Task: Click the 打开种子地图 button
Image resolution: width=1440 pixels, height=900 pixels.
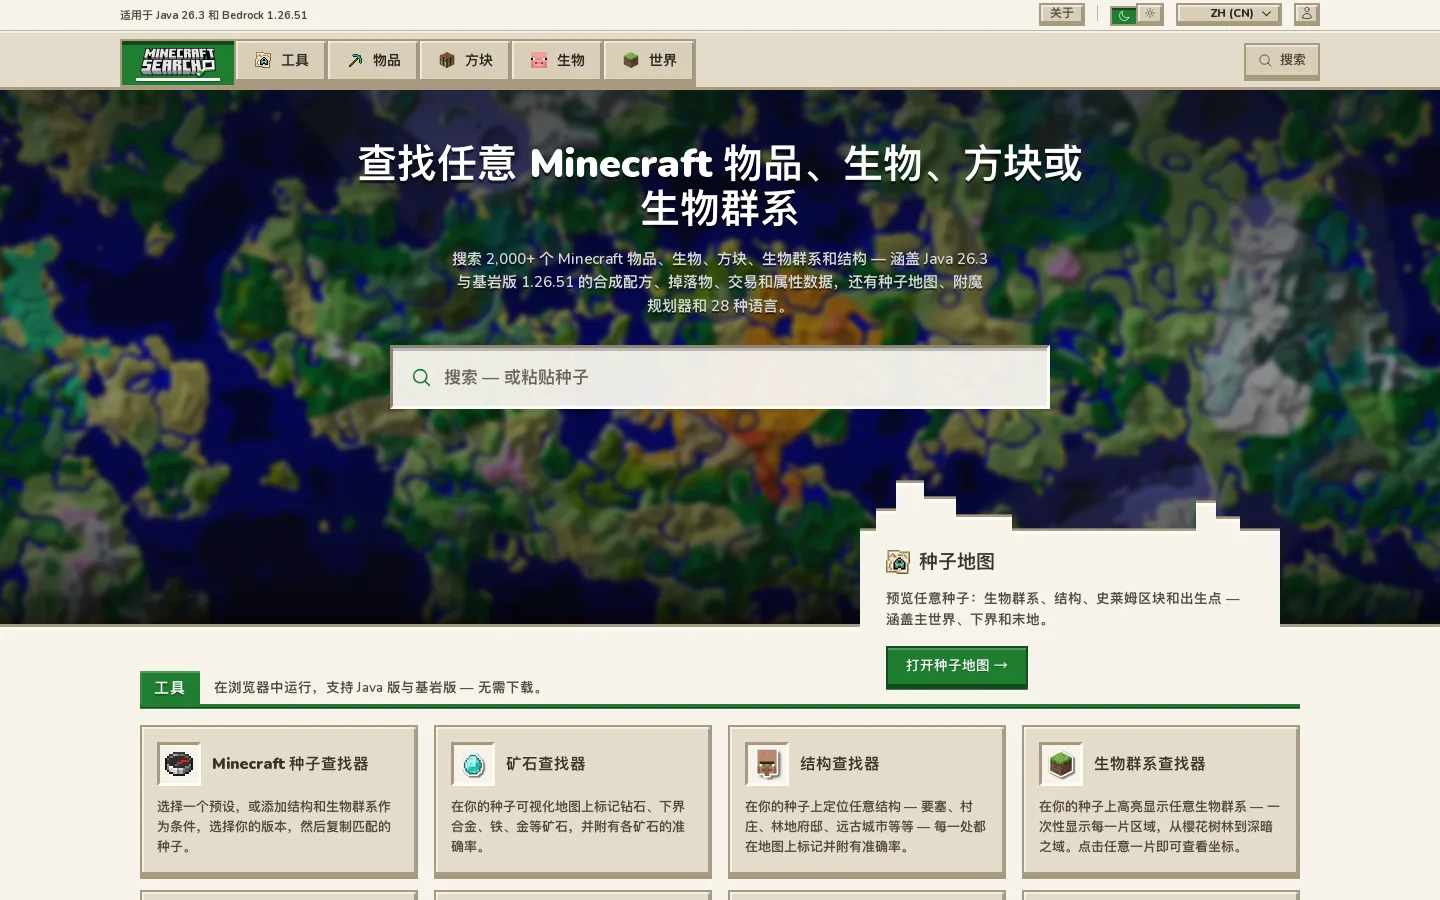Action: [x=957, y=666]
